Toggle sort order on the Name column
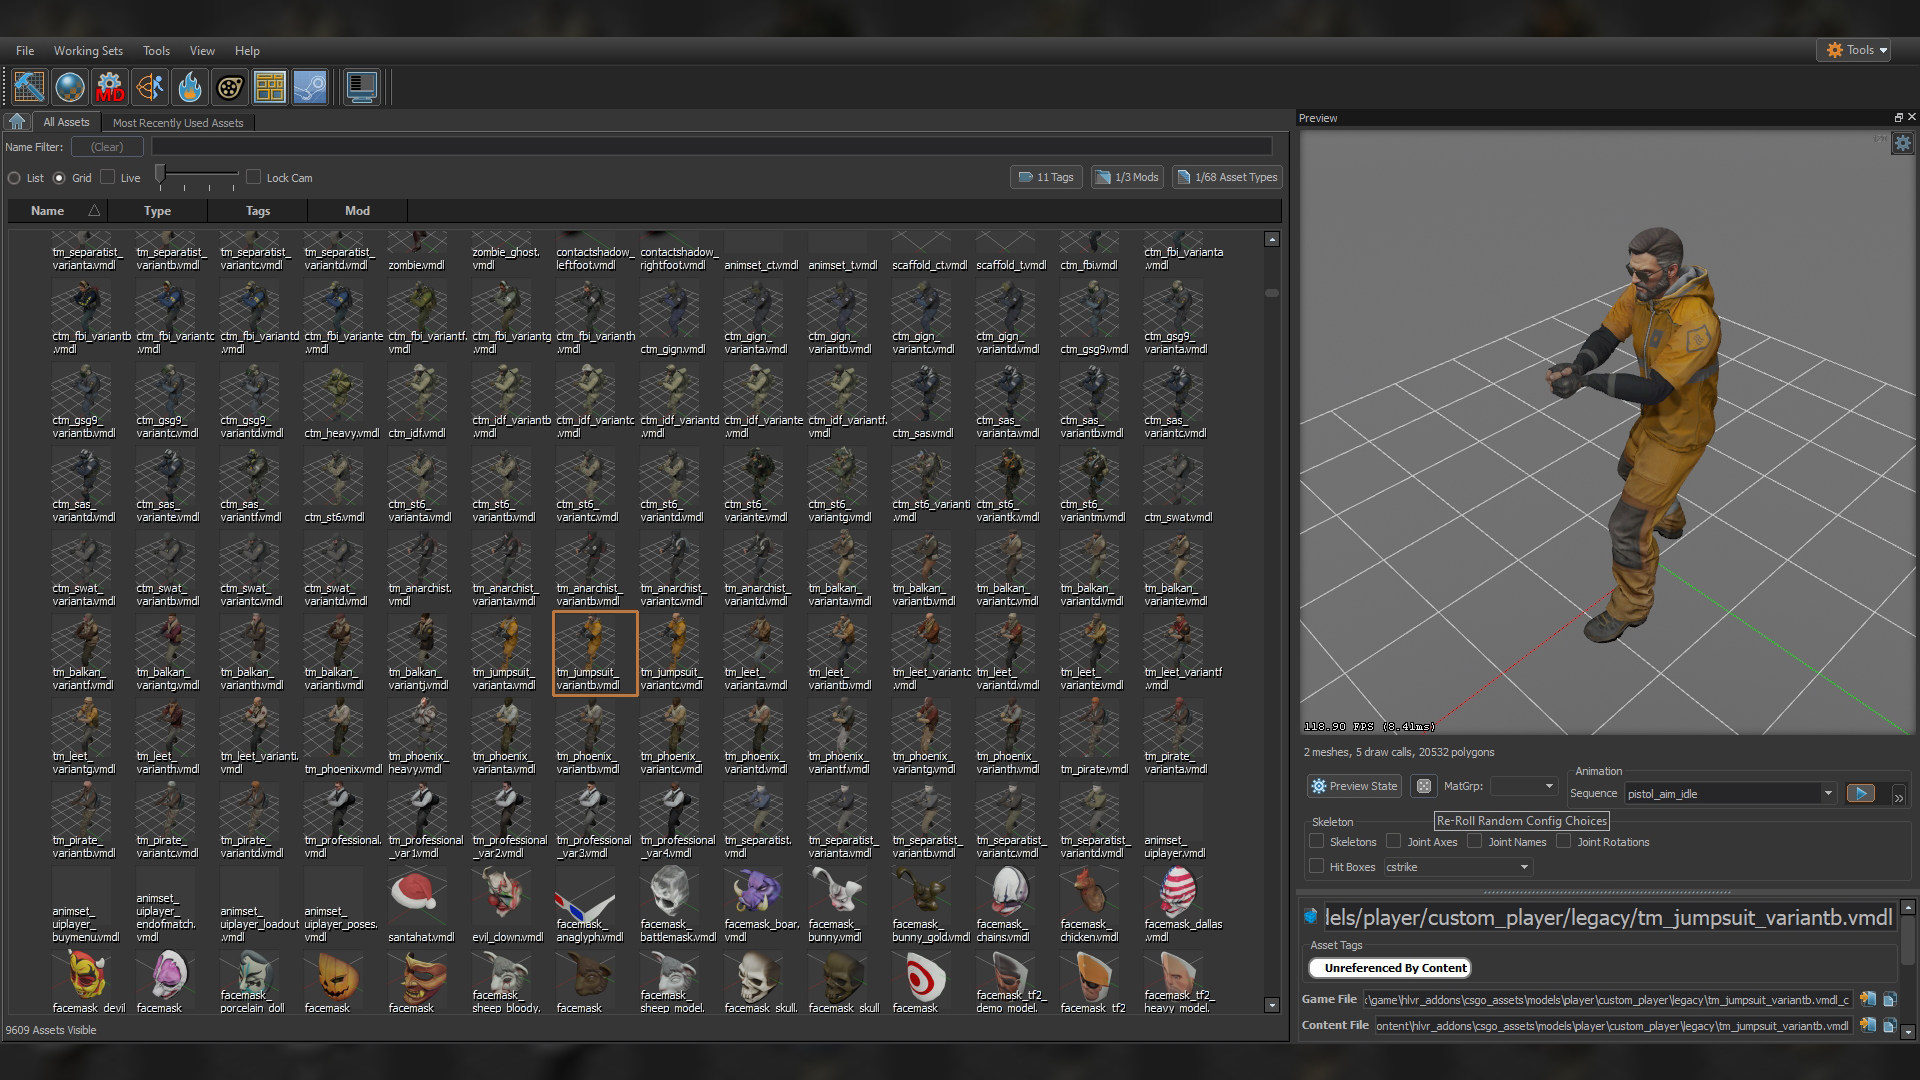The width and height of the screenshot is (1920, 1080). pos(58,211)
